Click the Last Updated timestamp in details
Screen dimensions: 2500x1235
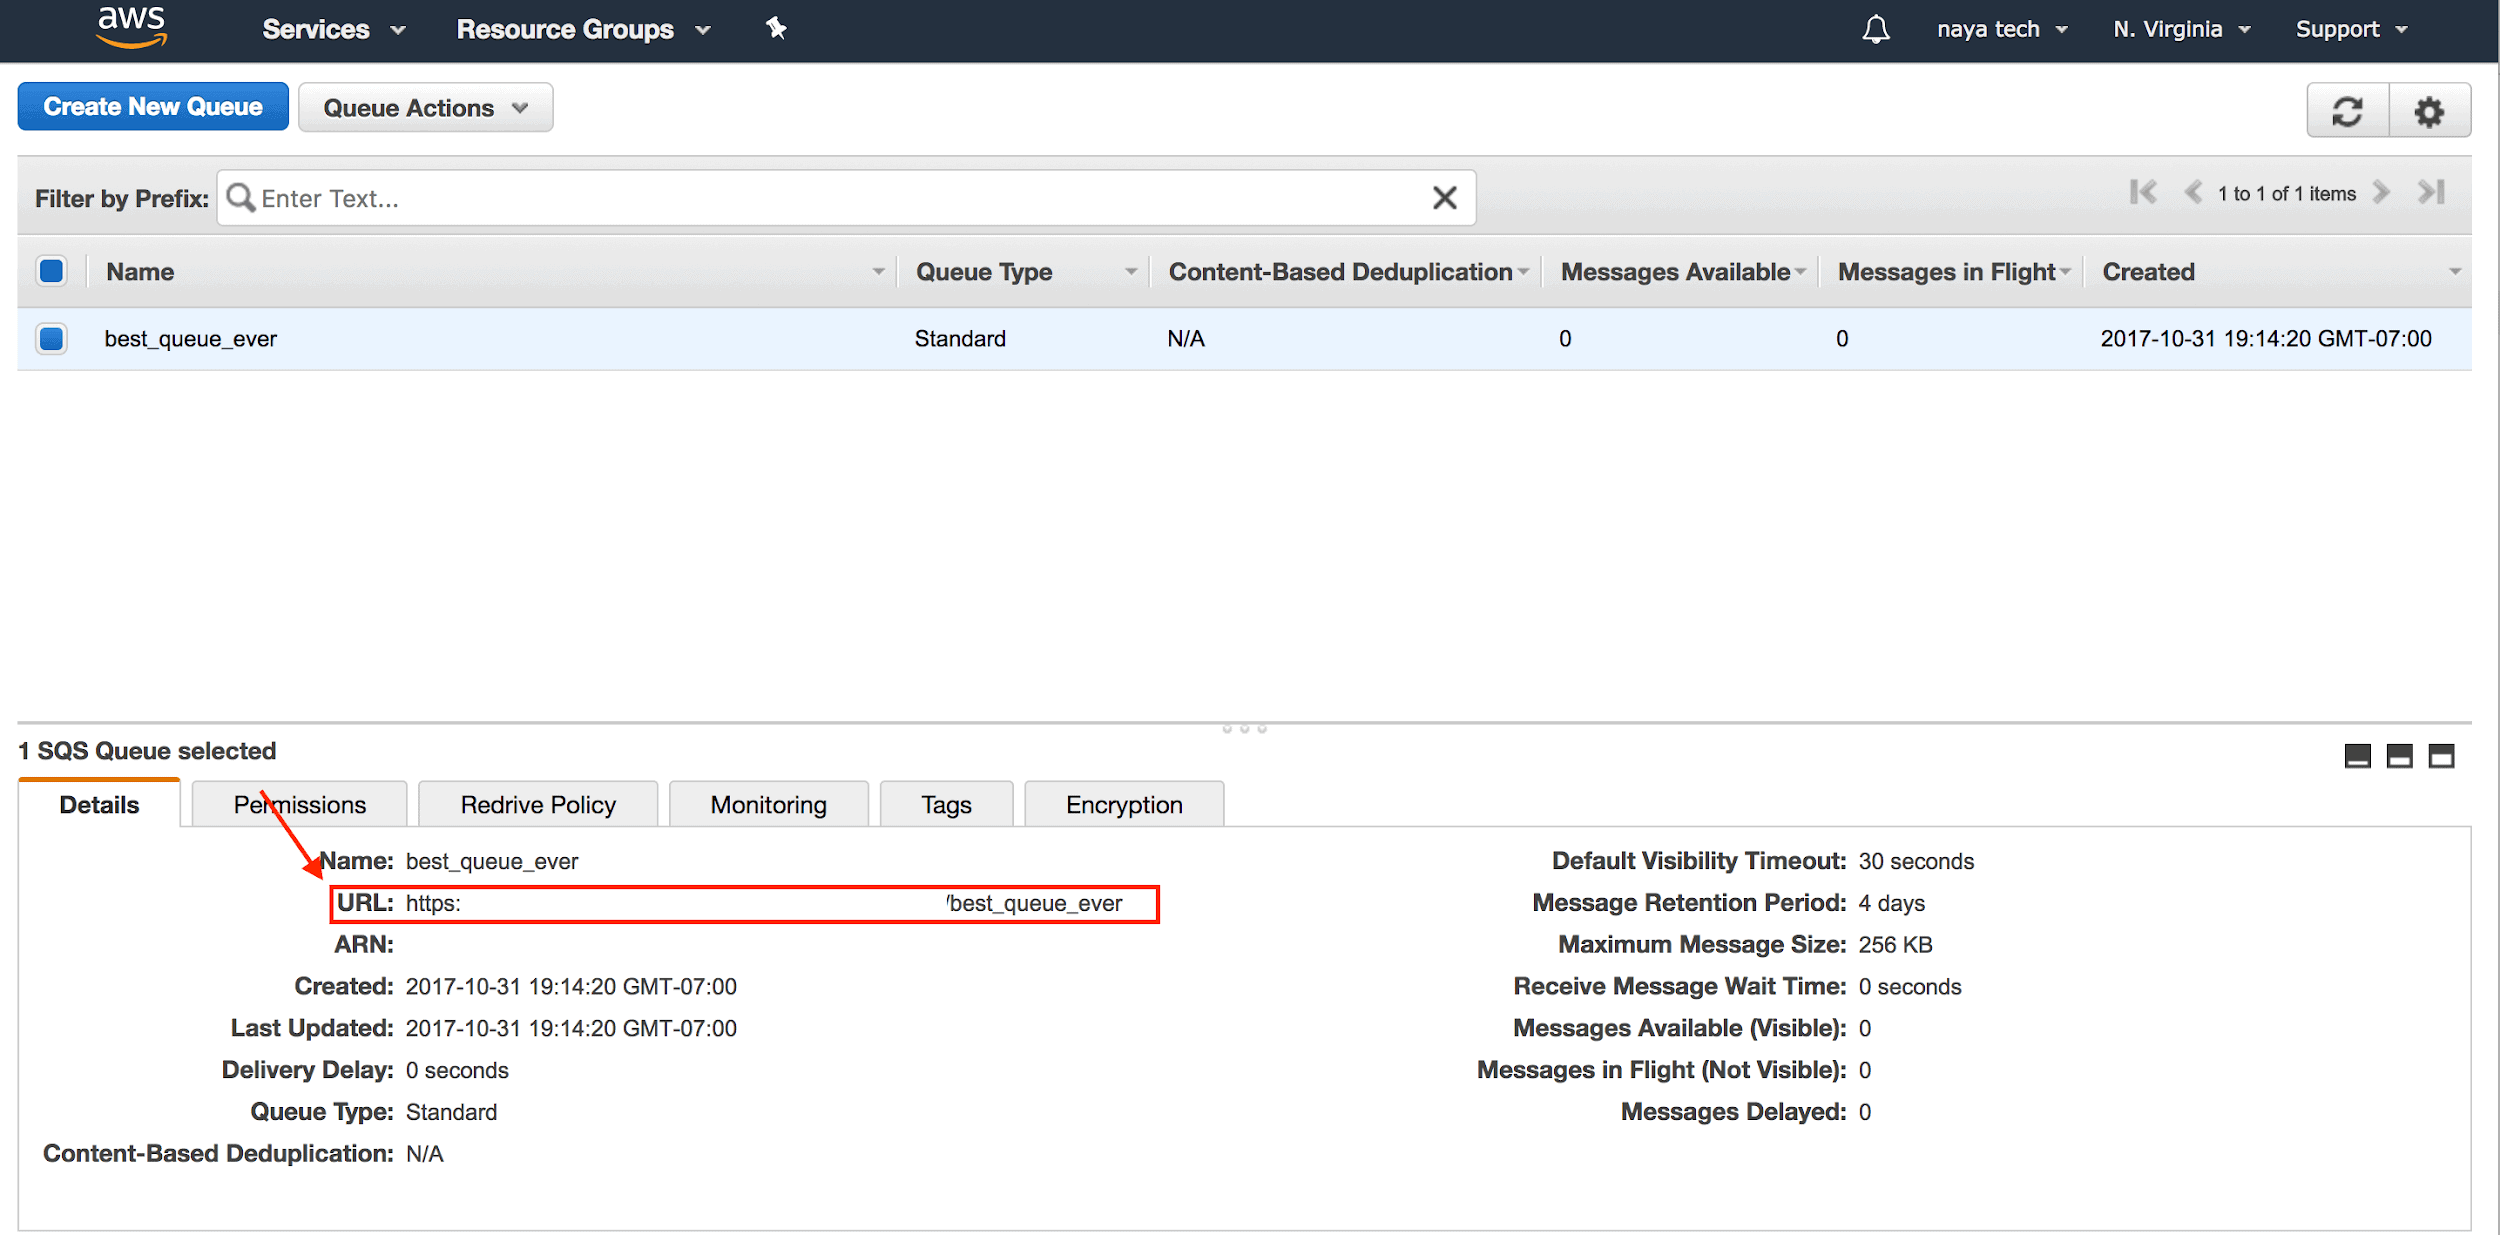[571, 1028]
